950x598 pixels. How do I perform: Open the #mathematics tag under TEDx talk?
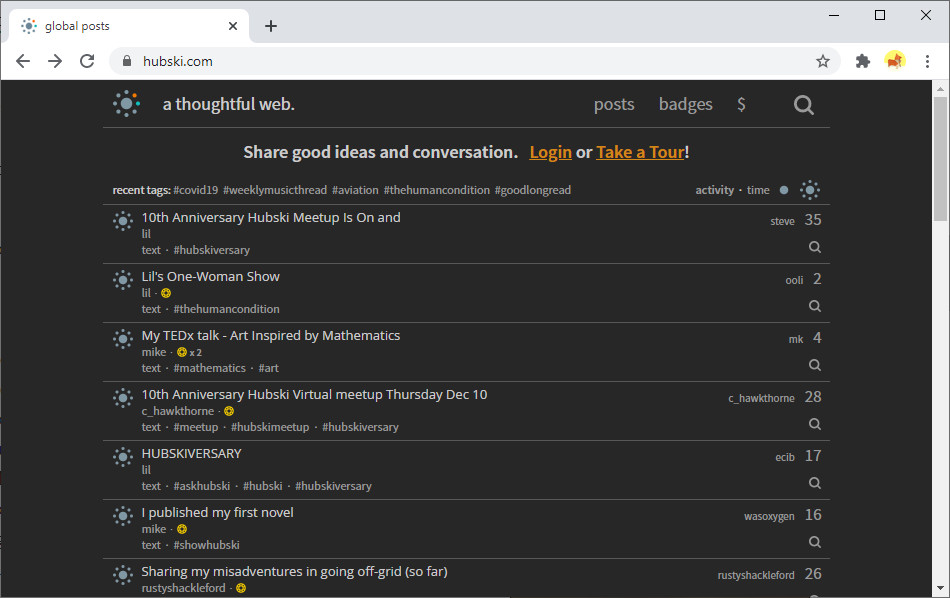click(210, 368)
